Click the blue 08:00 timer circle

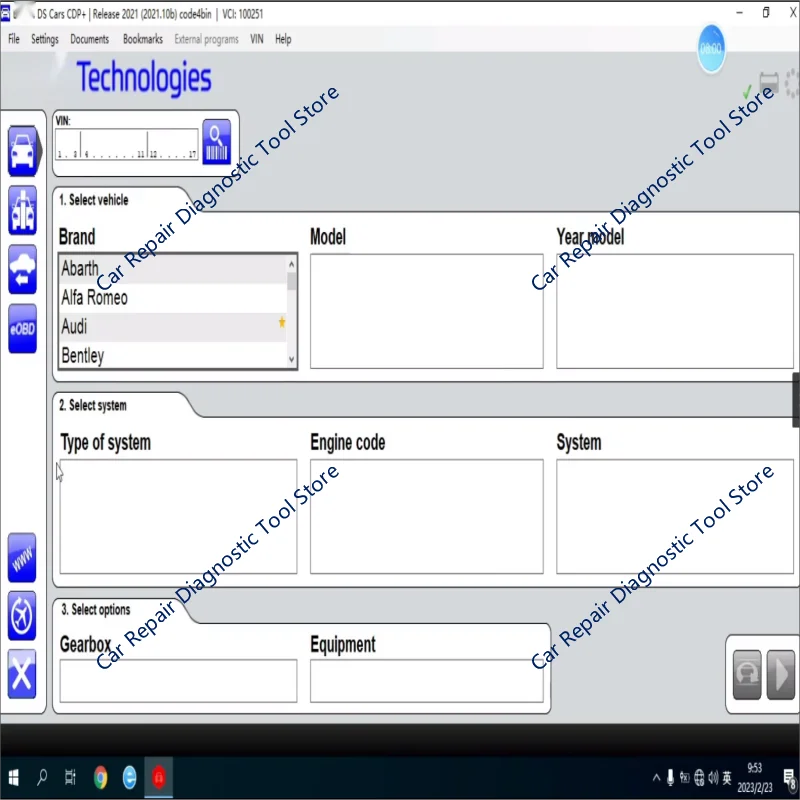click(x=711, y=48)
